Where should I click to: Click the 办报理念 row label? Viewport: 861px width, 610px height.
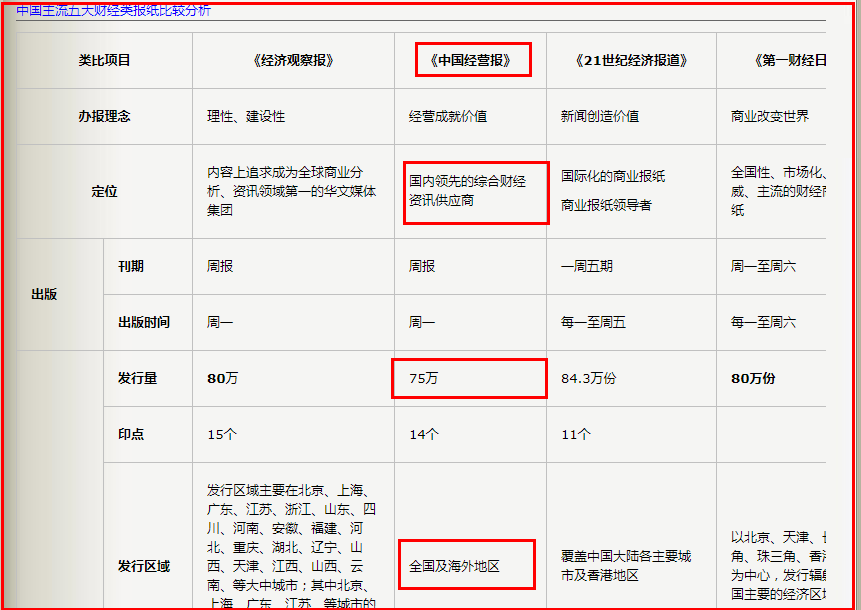[x=104, y=116]
